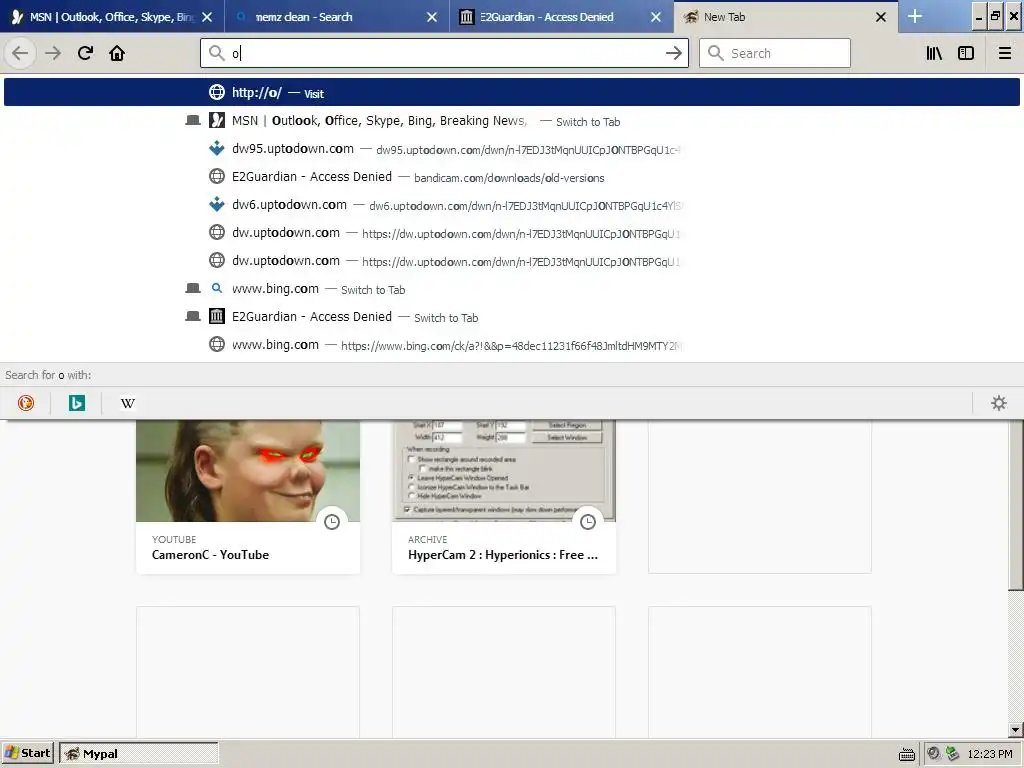Click the magnifier icon in address bar
This screenshot has width=1024, height=768.
click(x=216, y=53)
